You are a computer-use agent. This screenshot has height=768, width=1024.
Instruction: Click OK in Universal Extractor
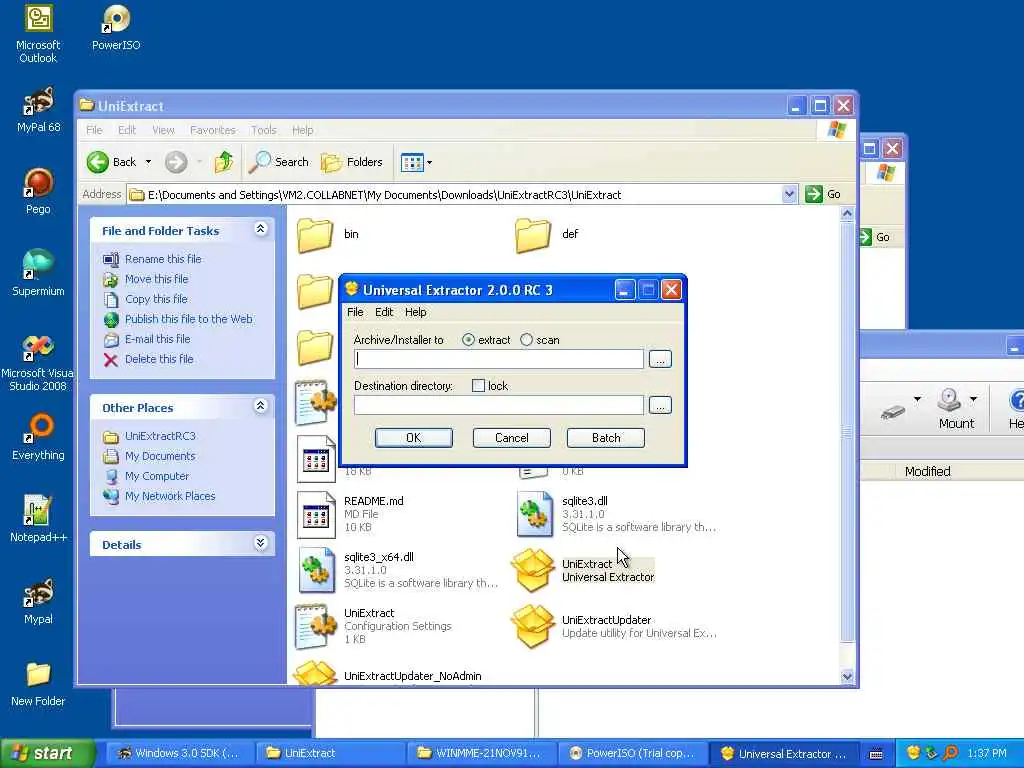click(413, 438)
